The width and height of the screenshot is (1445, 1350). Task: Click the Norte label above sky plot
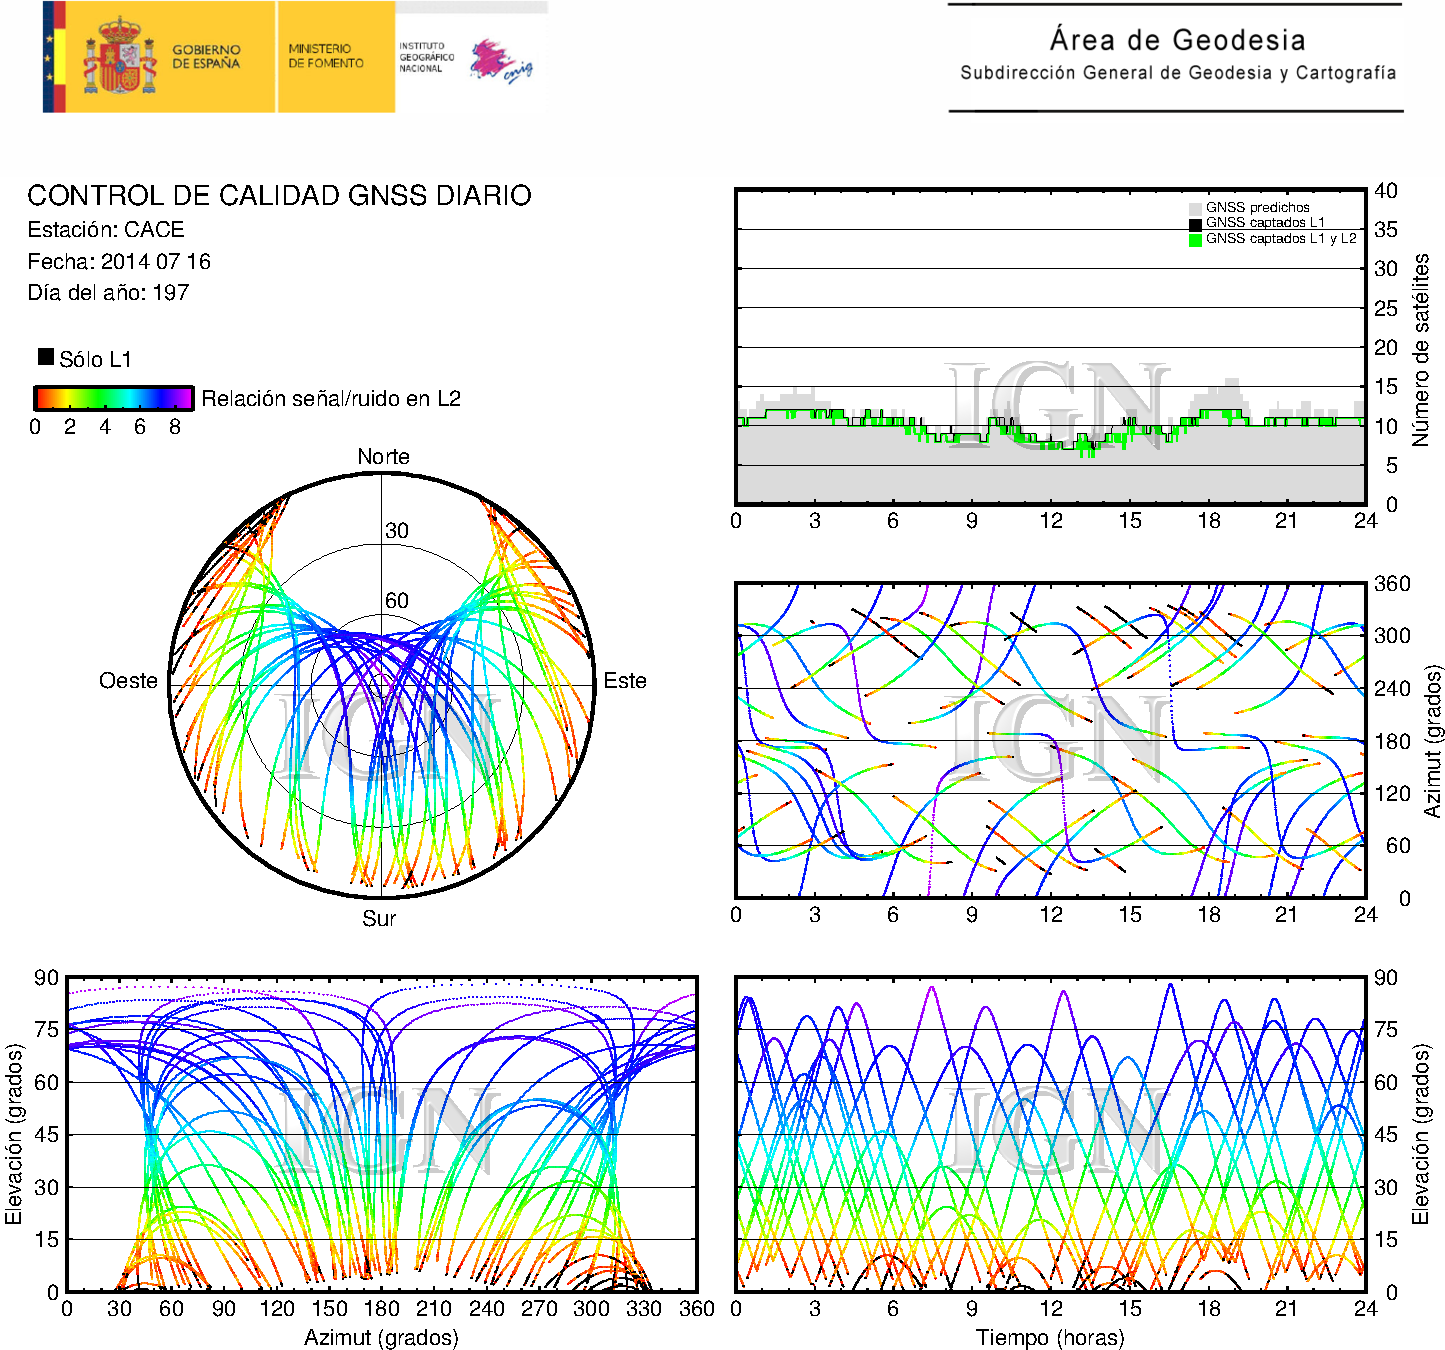pyautogui.click(x=383, y=457)
